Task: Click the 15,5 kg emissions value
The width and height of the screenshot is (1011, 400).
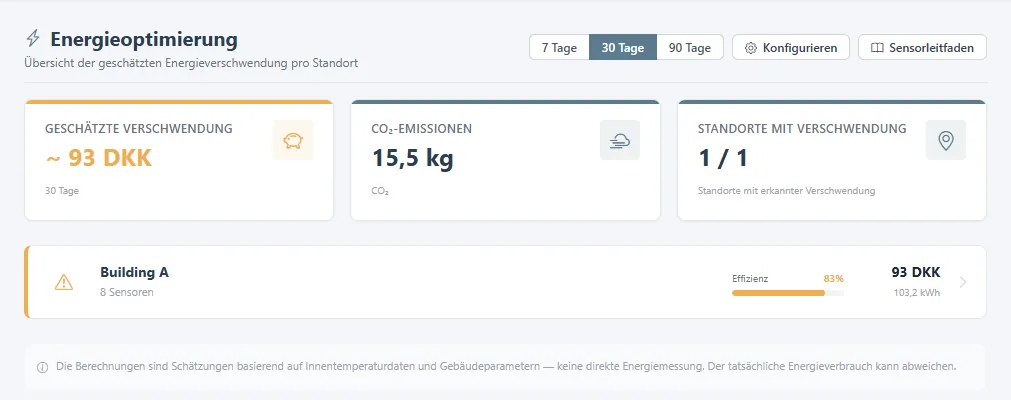Action: [413, 158]
